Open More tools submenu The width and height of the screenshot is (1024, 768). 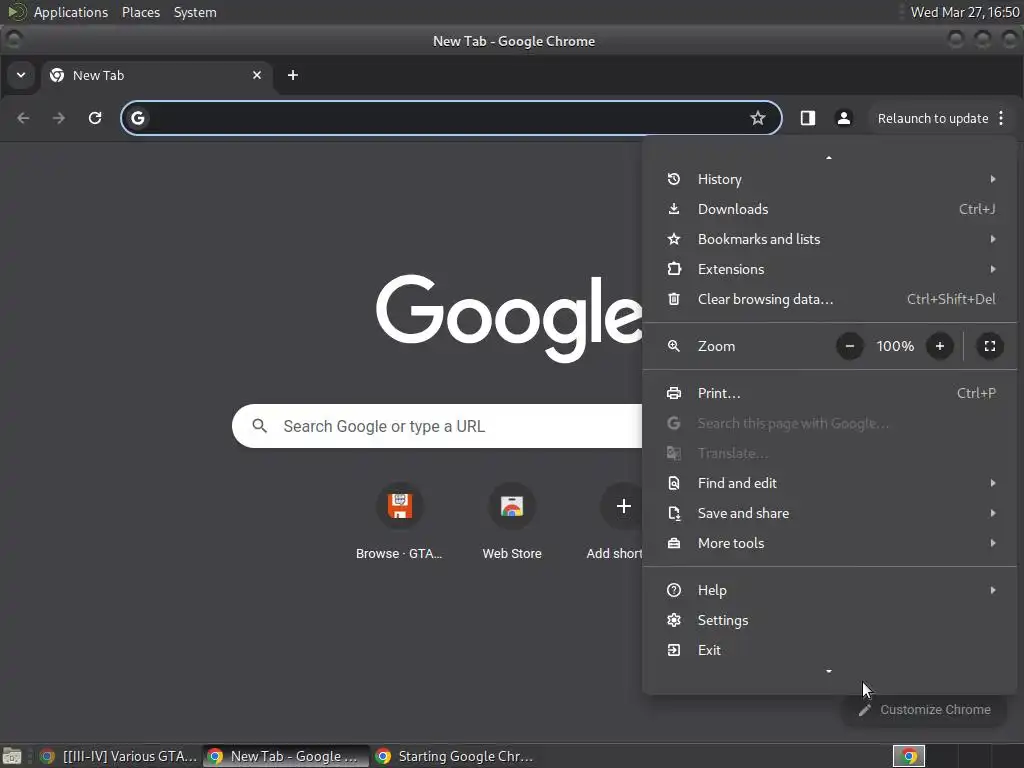pos(829,543)
